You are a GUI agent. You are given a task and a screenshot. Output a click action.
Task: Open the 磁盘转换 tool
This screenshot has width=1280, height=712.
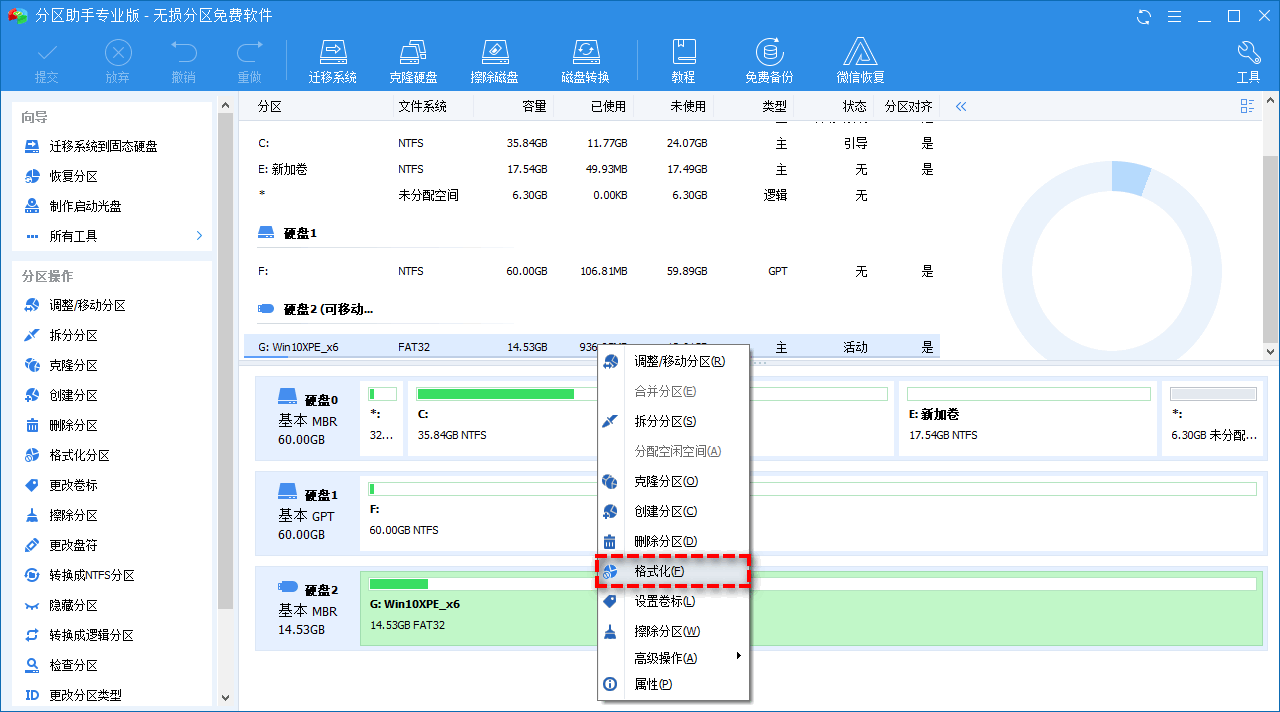[585, 58]
